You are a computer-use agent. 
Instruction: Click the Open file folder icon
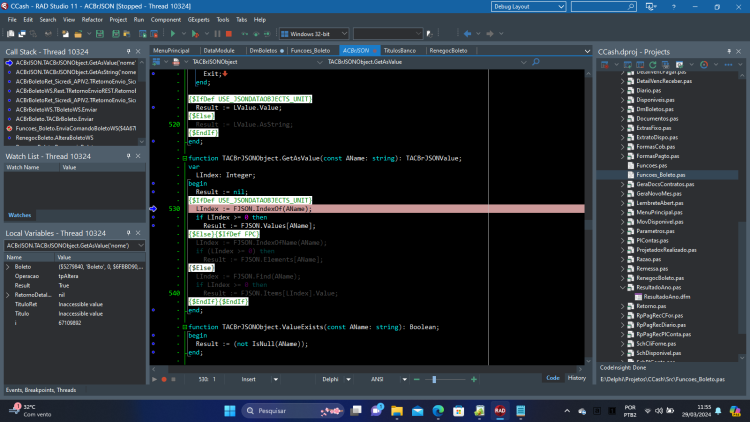click(78, 33)
